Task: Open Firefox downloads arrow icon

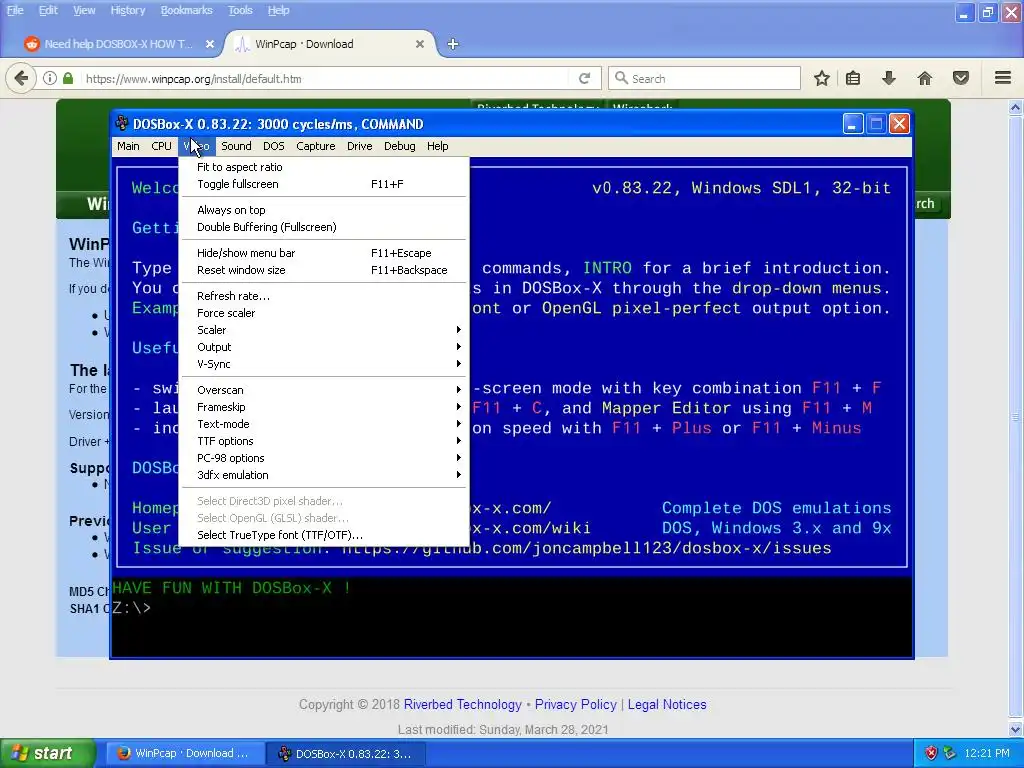Action: 888,78
